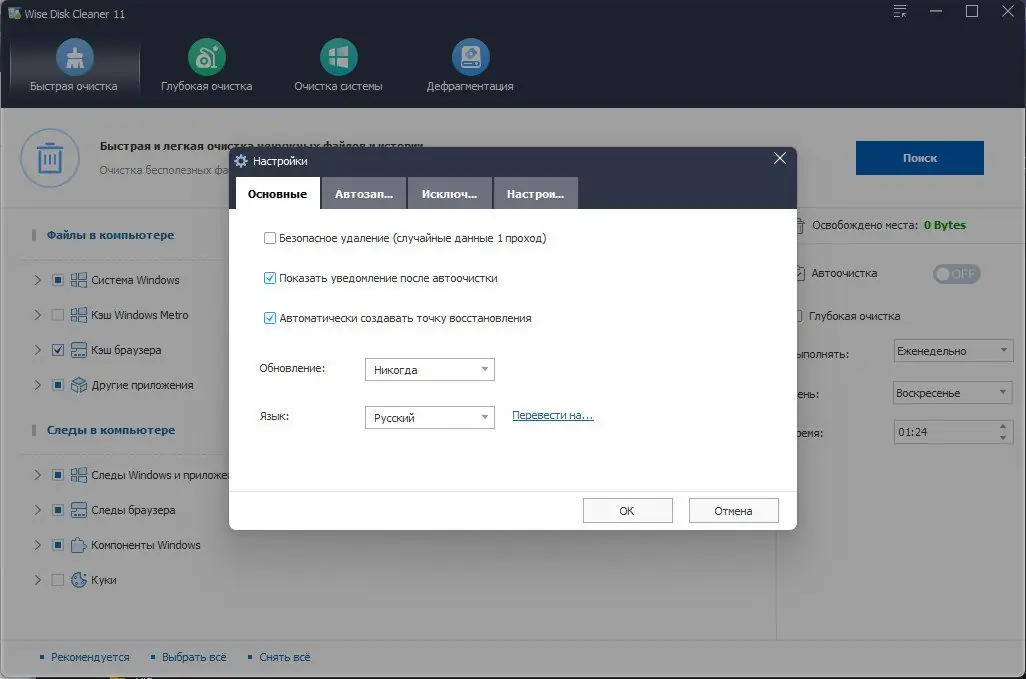Screen dimensions: 1026x679
Task: Click the Поиск search button
Action: click(918, 157)
